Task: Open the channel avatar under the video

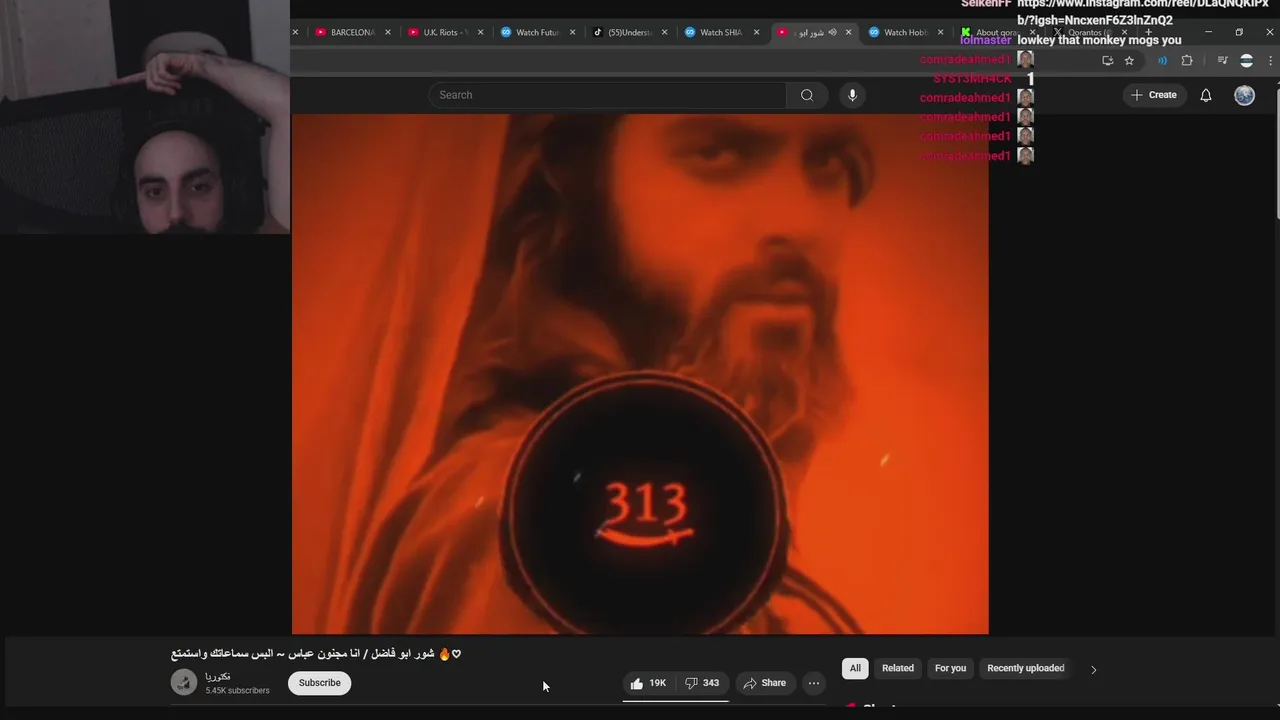Action: pyautogui.click(x=184, y=683)
